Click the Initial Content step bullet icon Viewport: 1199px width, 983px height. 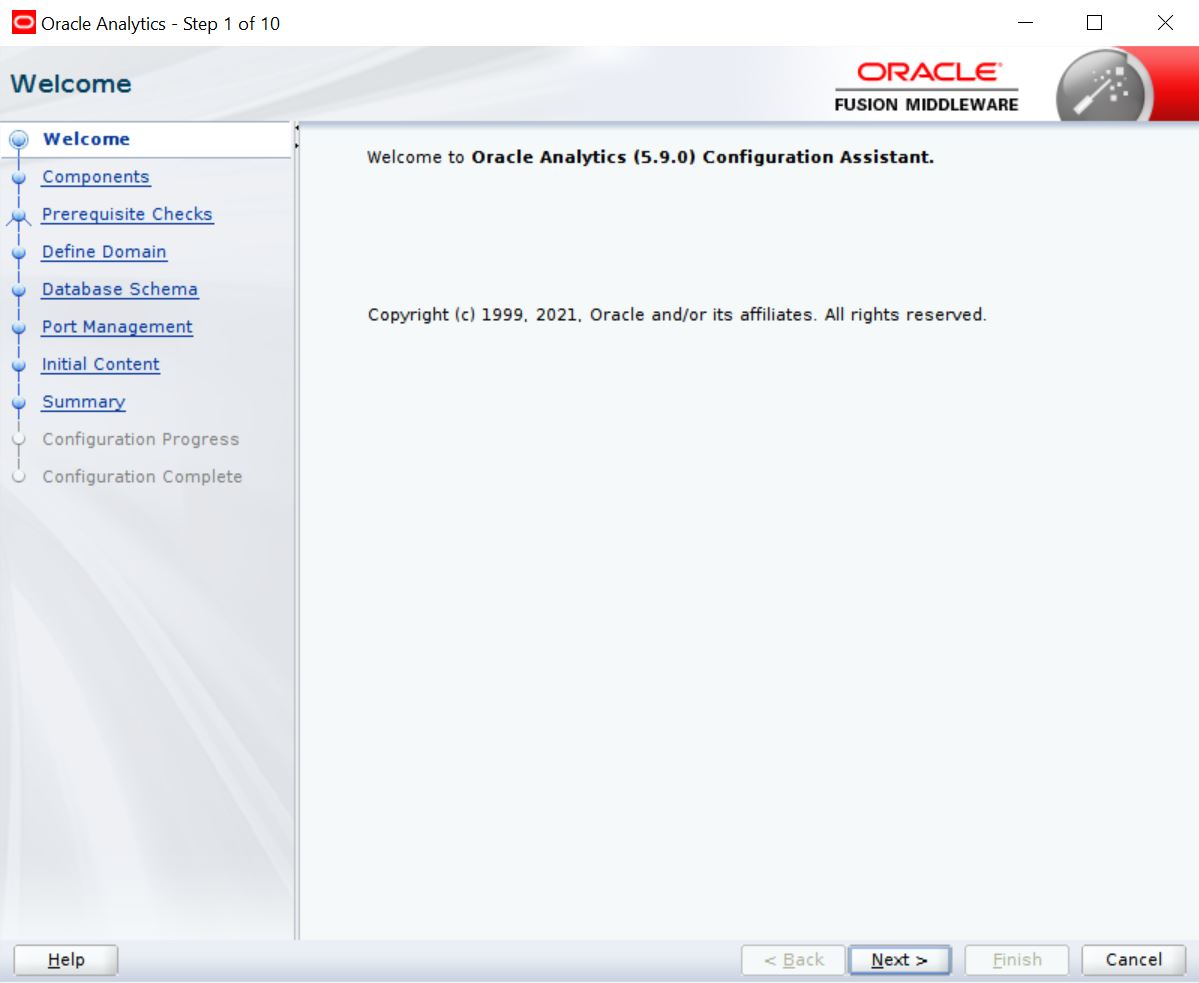coord(19,365)
